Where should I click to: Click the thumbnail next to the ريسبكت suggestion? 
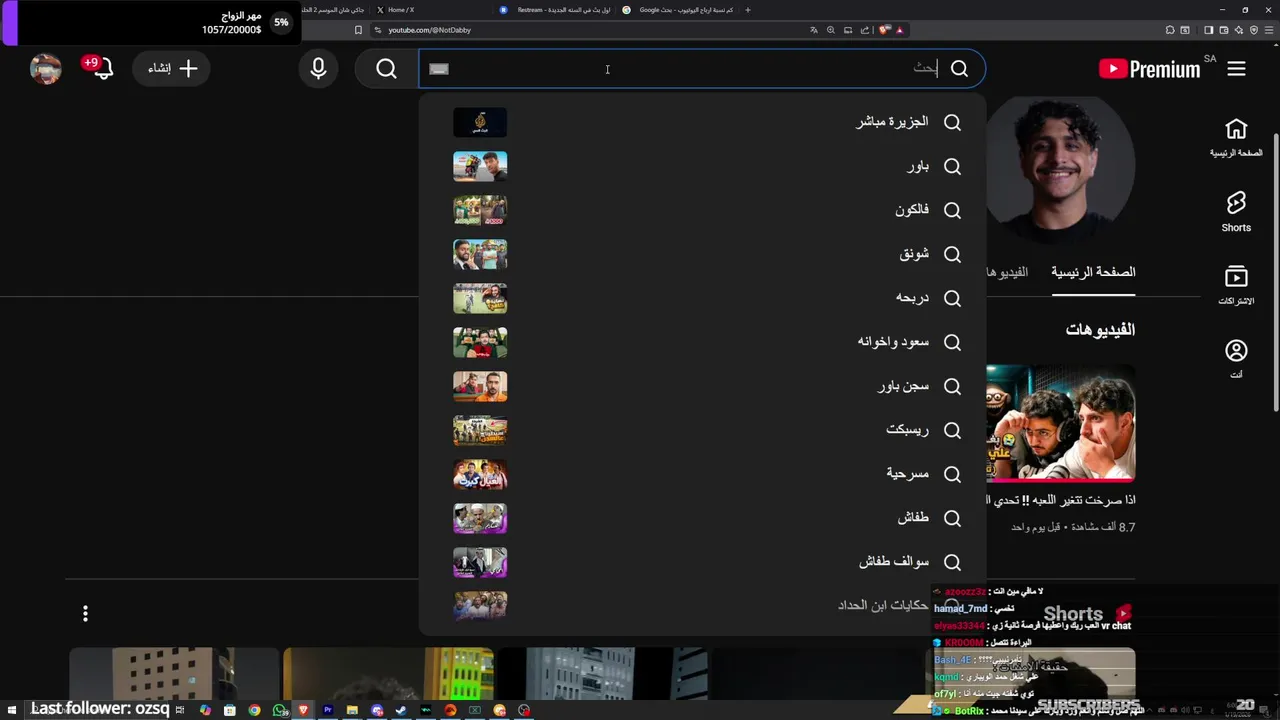tap(480, 430)
